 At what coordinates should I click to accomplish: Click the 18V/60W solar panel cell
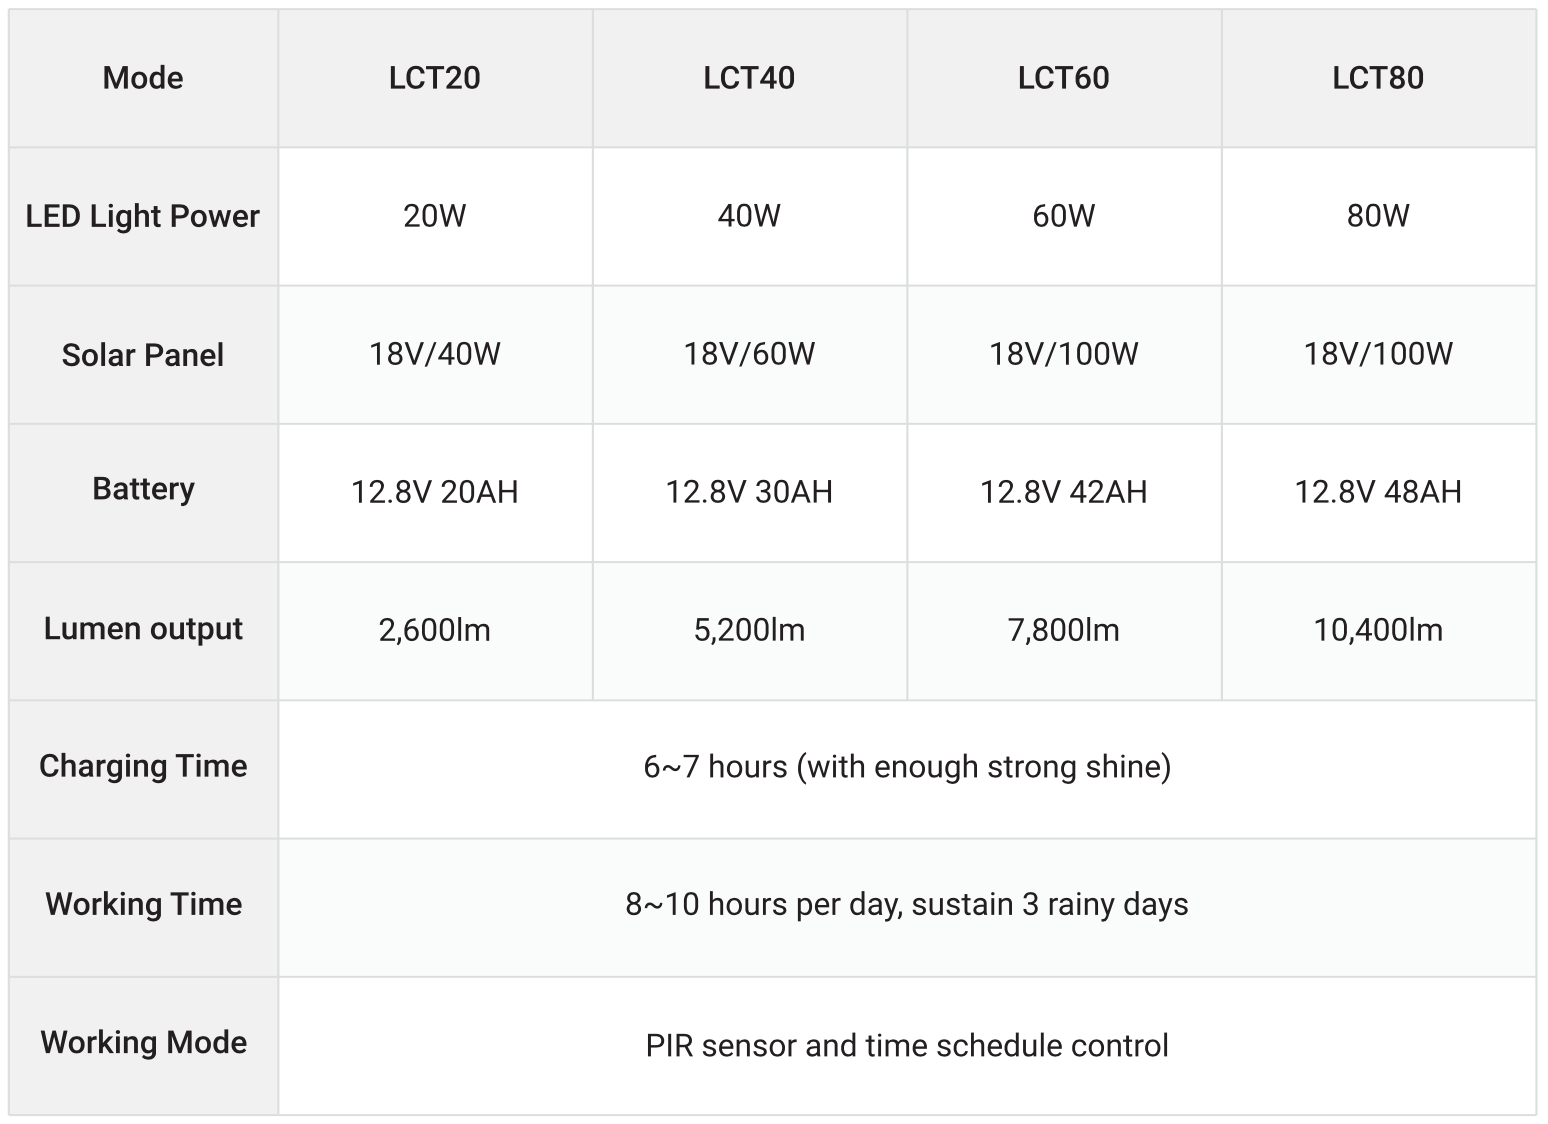pos(749,354)
